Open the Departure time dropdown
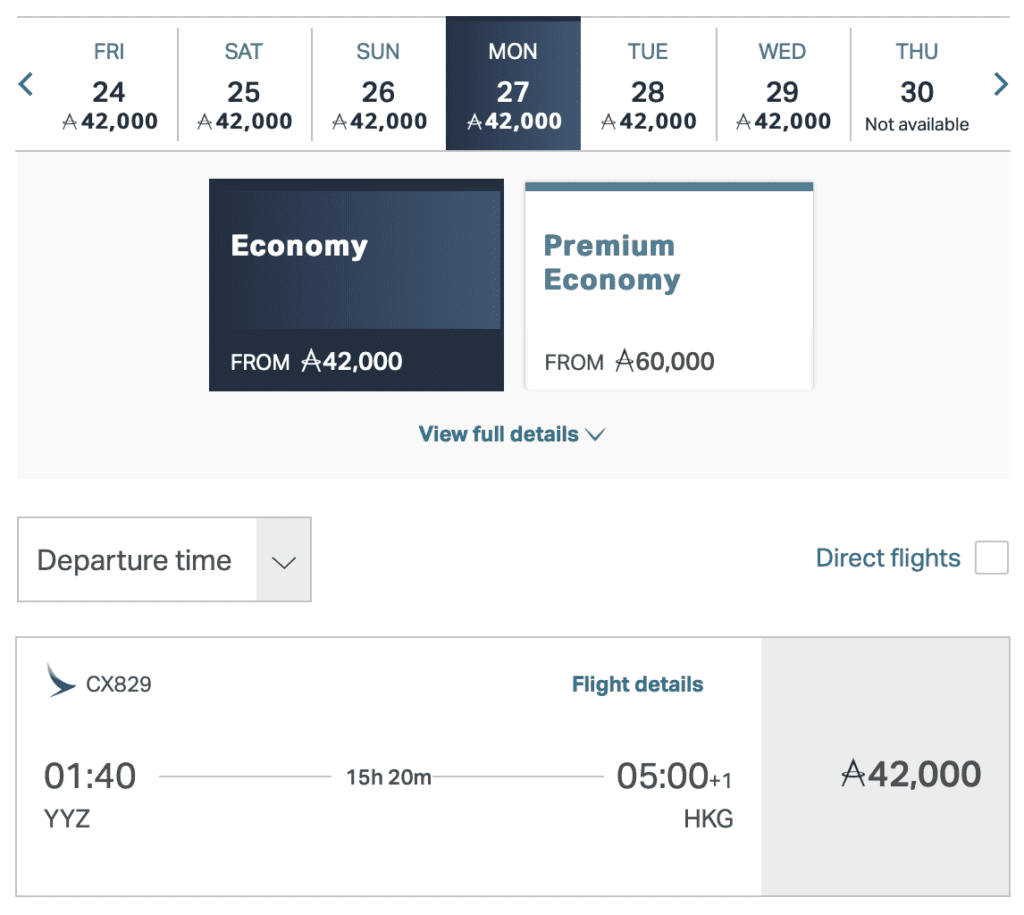Viewport: 1024px width, 915px height. pyautogui.click(x=164, y=560)
